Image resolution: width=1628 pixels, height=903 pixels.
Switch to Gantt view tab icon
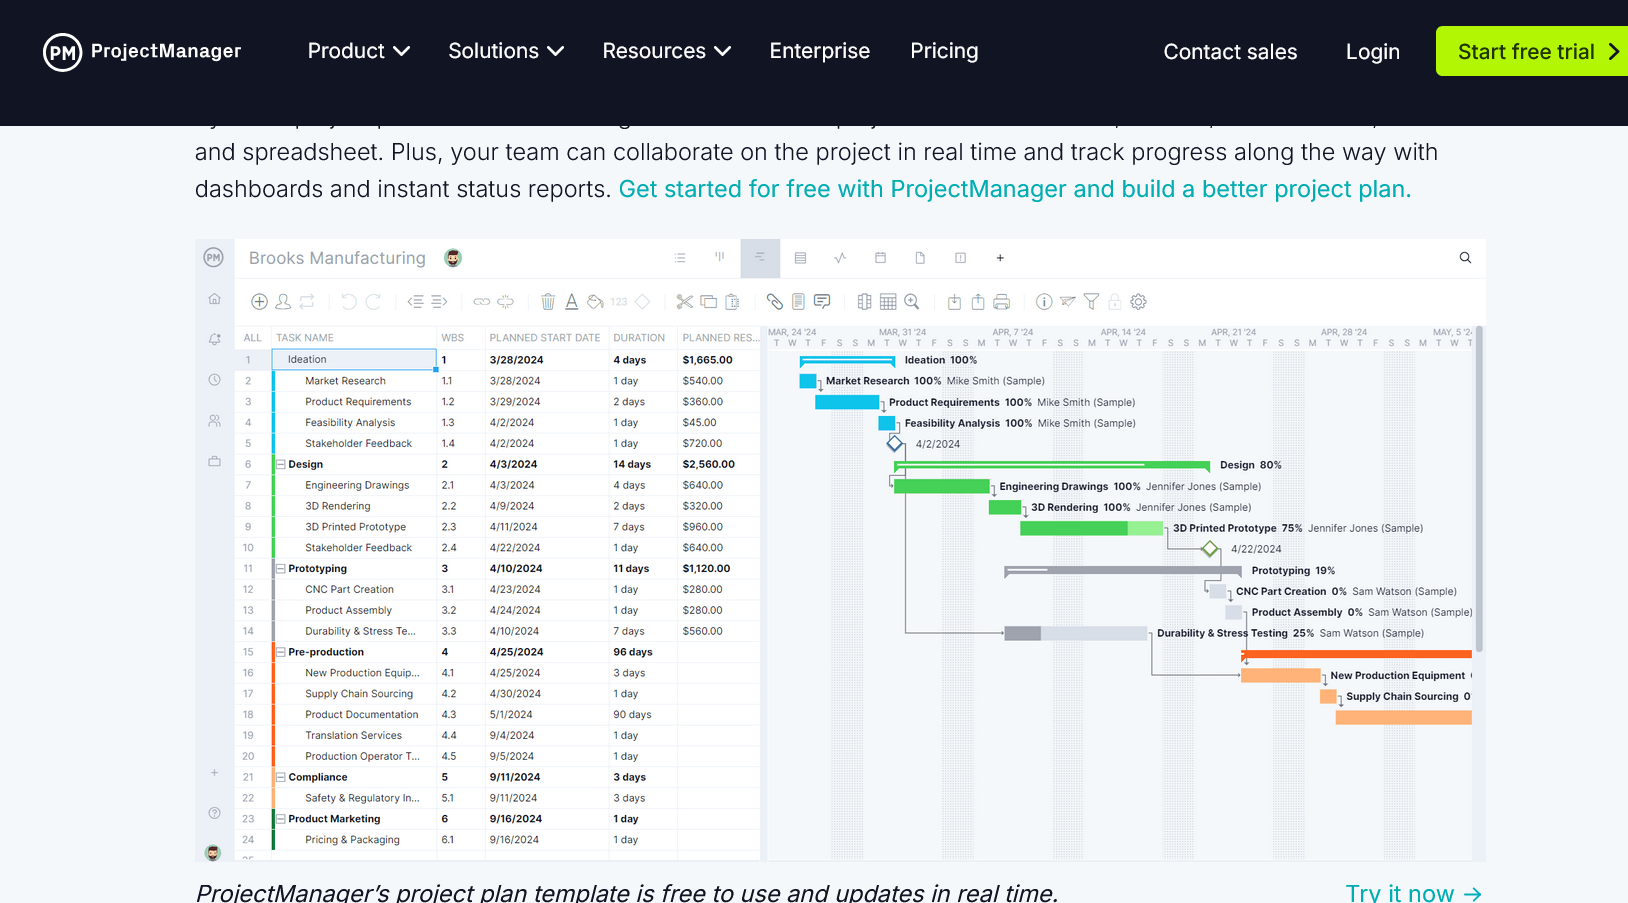coord(760,258)
